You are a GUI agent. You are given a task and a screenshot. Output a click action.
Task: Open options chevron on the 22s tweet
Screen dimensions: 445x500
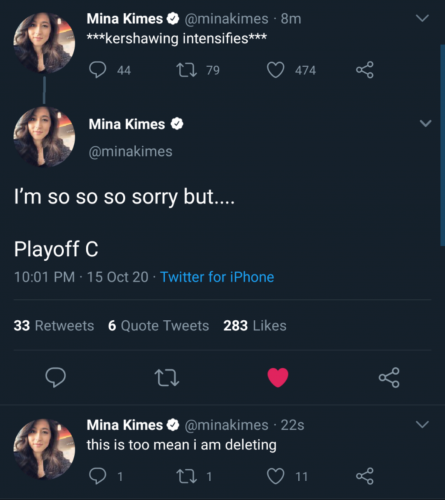click(x=422, y=424)
